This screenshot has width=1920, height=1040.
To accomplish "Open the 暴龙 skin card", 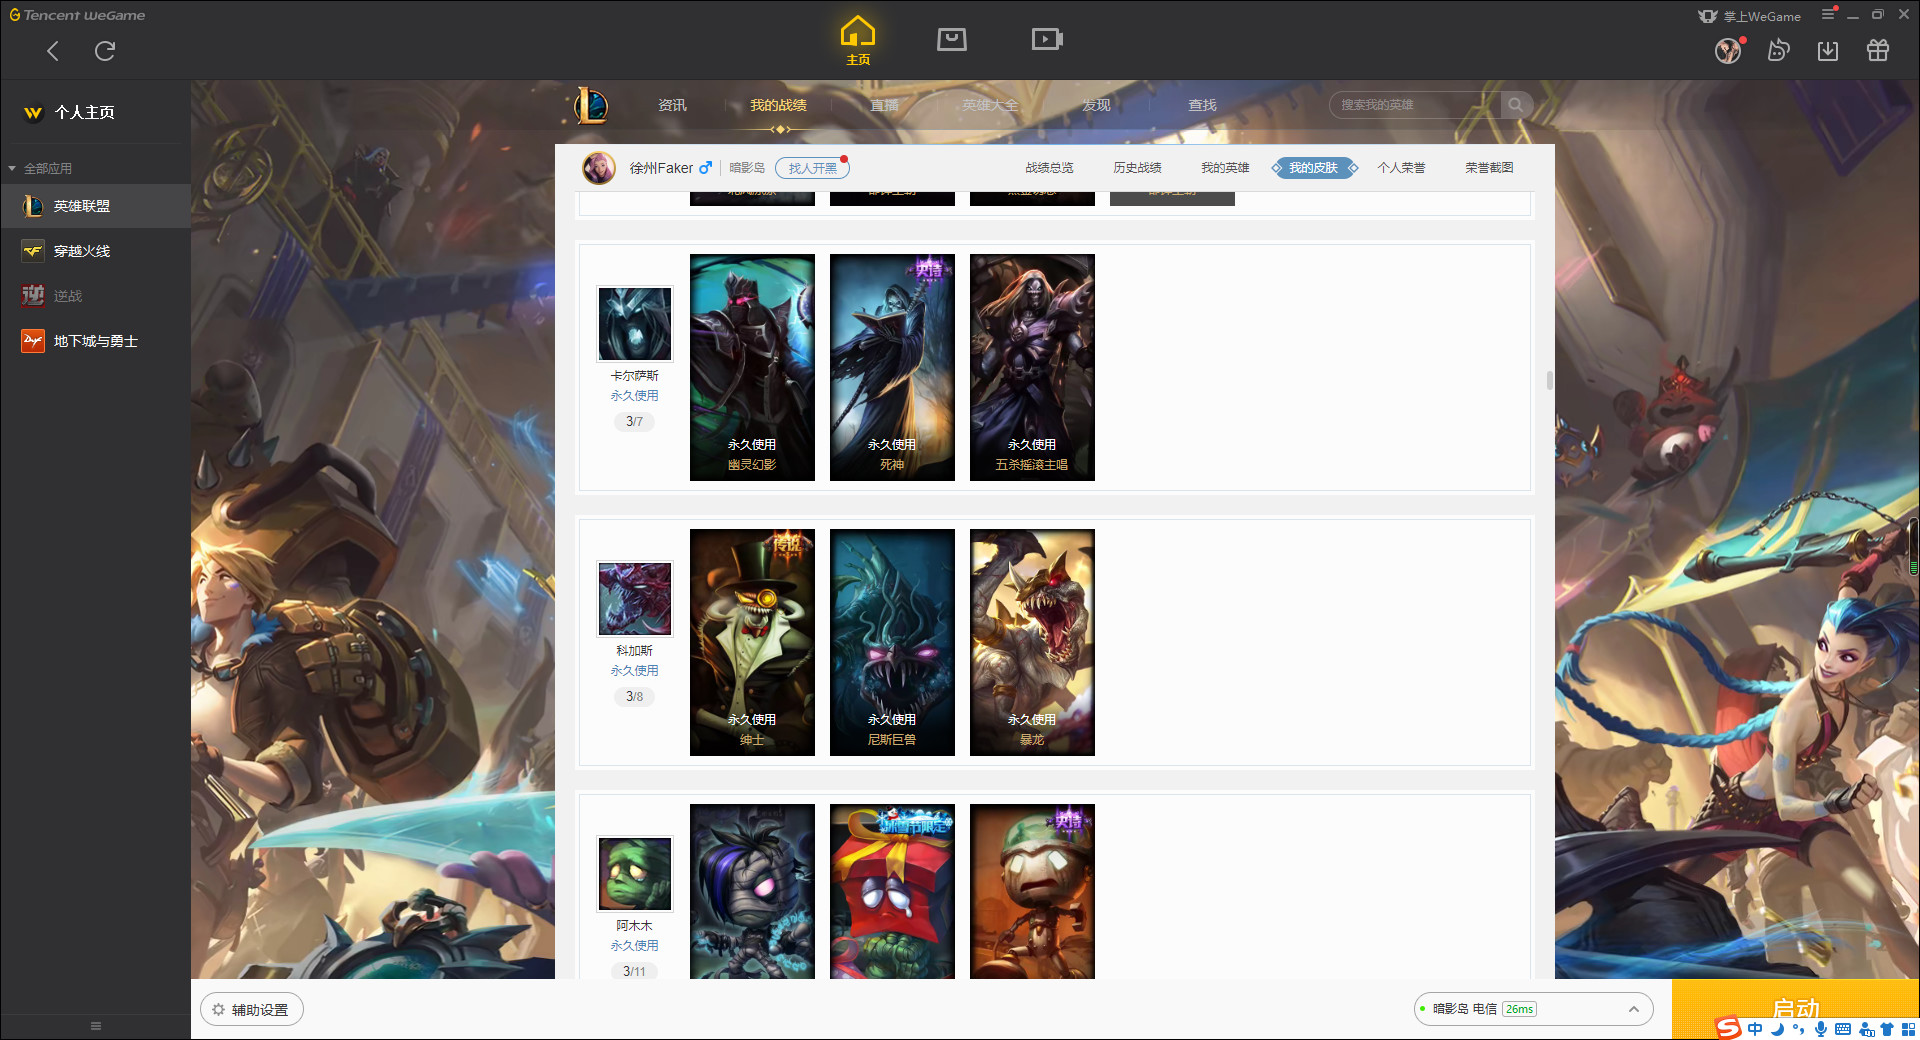I will 1032,642.
